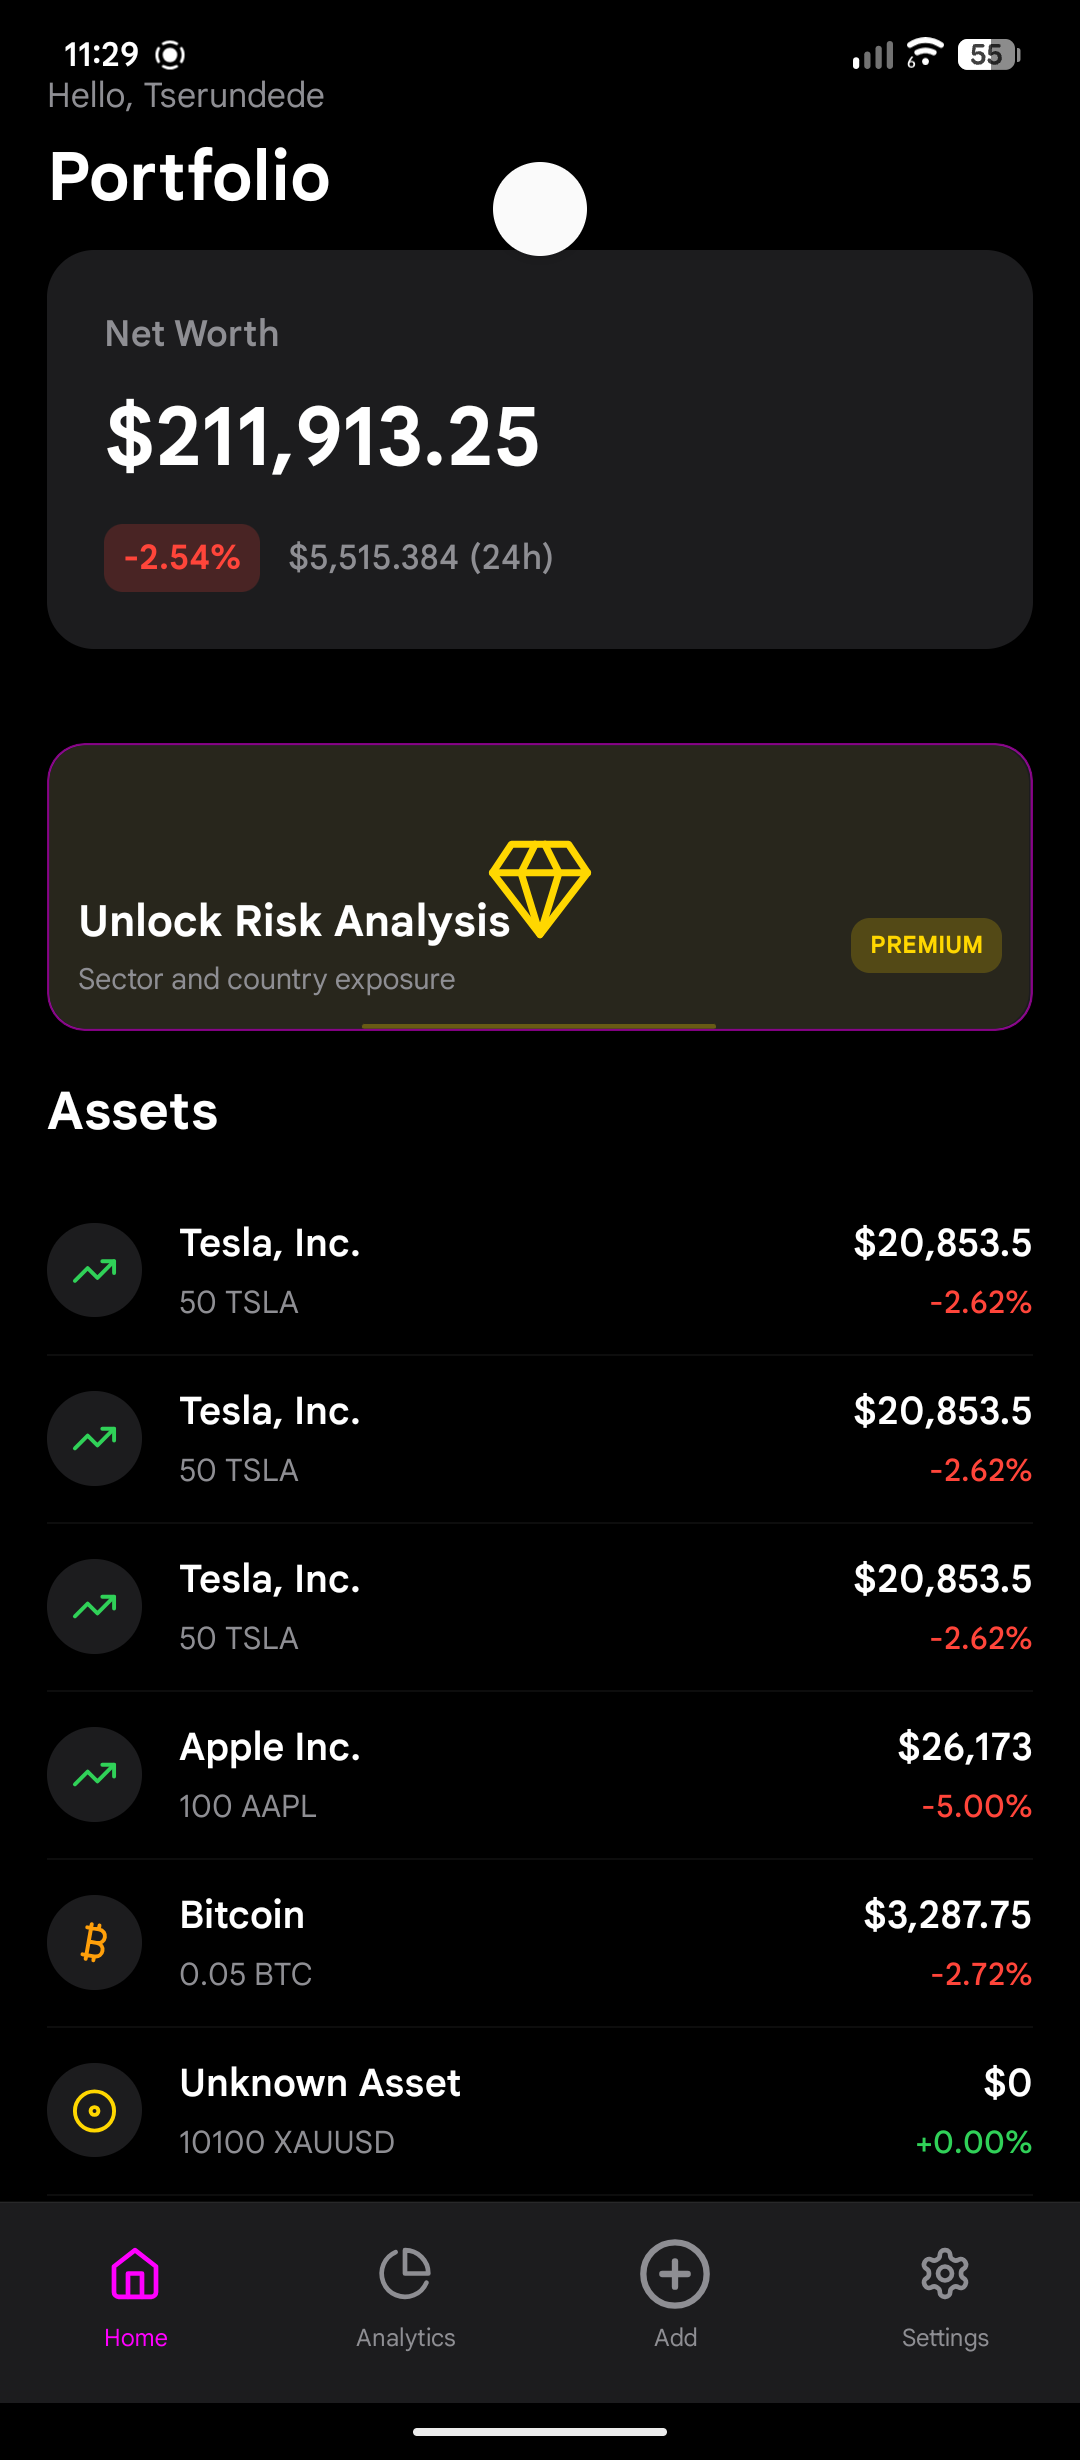Viewport: 1080px width, 2460px height.
Task: Open the Home tab icon
Action: click(x=135, y=2274)
